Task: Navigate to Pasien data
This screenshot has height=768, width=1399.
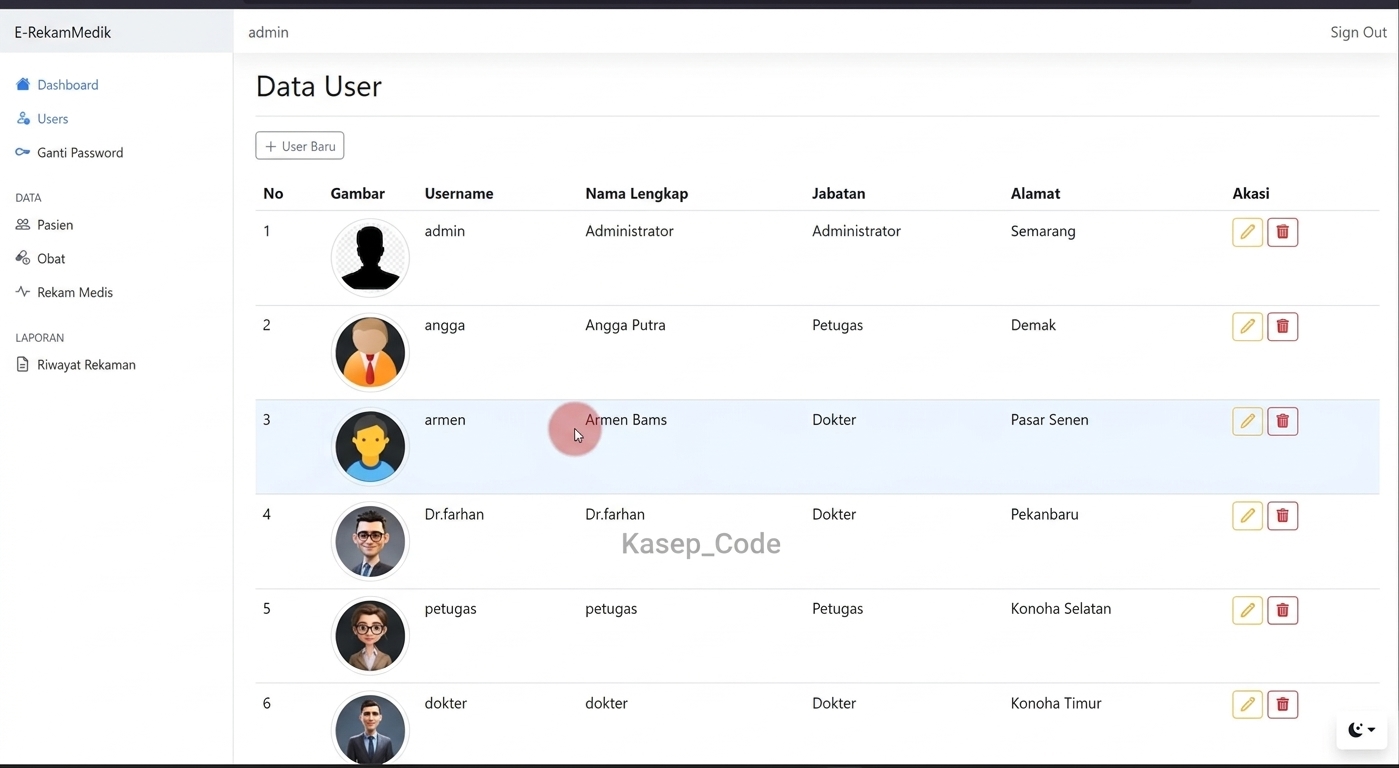Action: (44, 225)
